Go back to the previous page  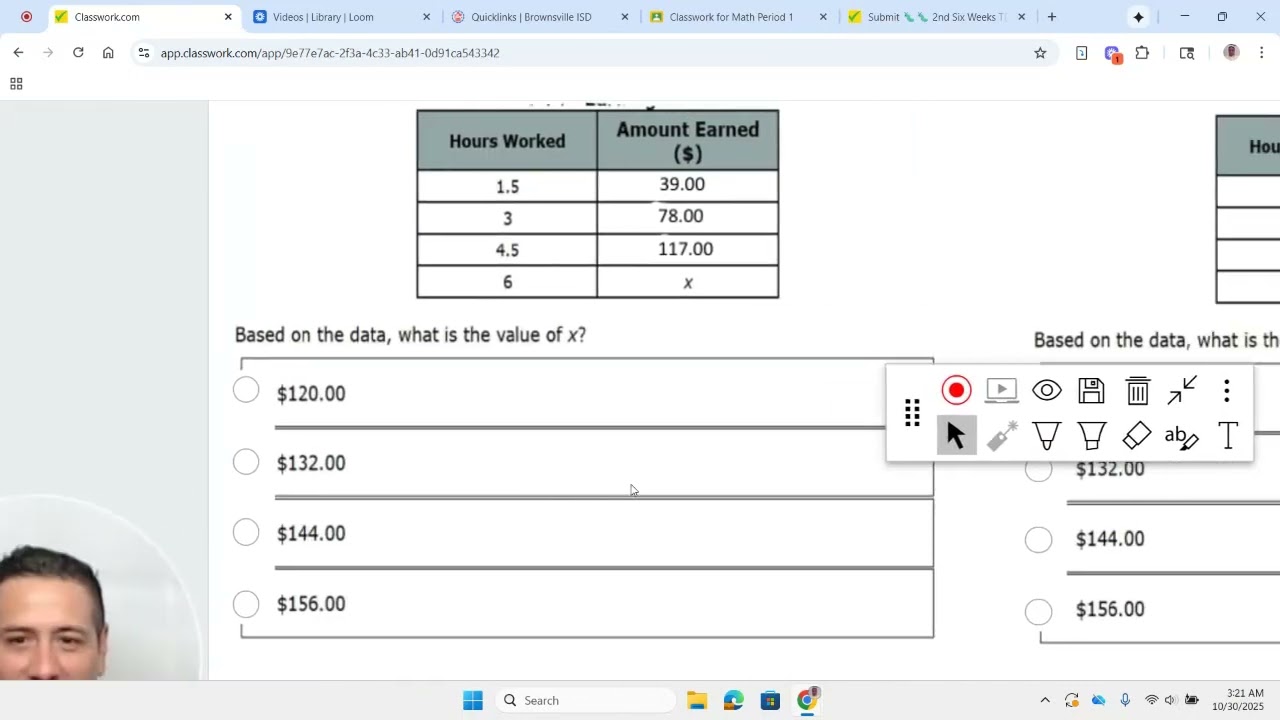click(18, 53)
